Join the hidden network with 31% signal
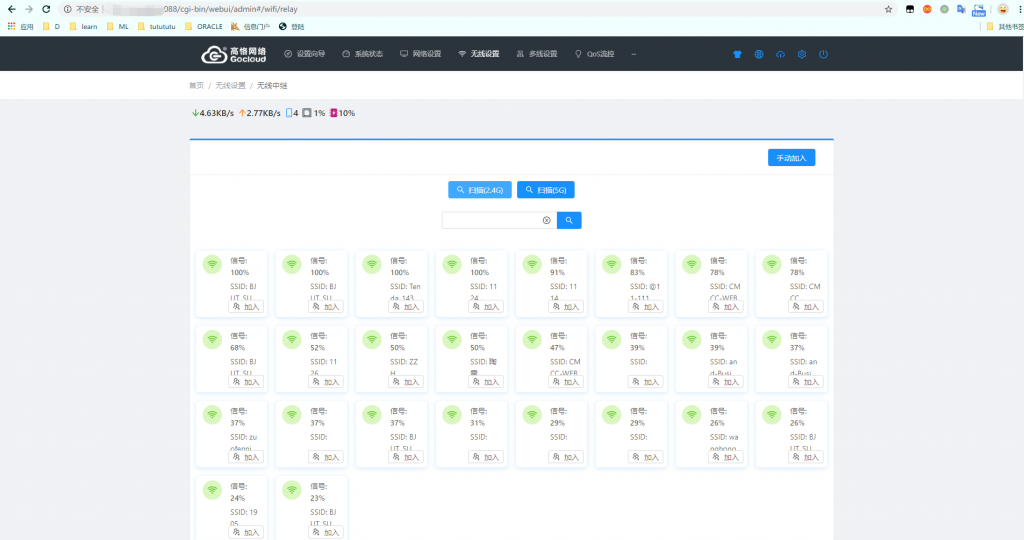Image resolution: width=1024 pixels, height=540 pixels. click(x=486, y=457)
